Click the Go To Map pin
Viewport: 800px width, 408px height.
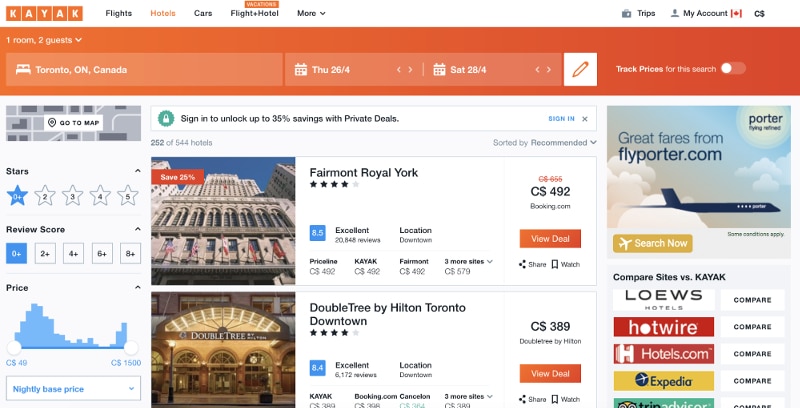coord(52,123)
